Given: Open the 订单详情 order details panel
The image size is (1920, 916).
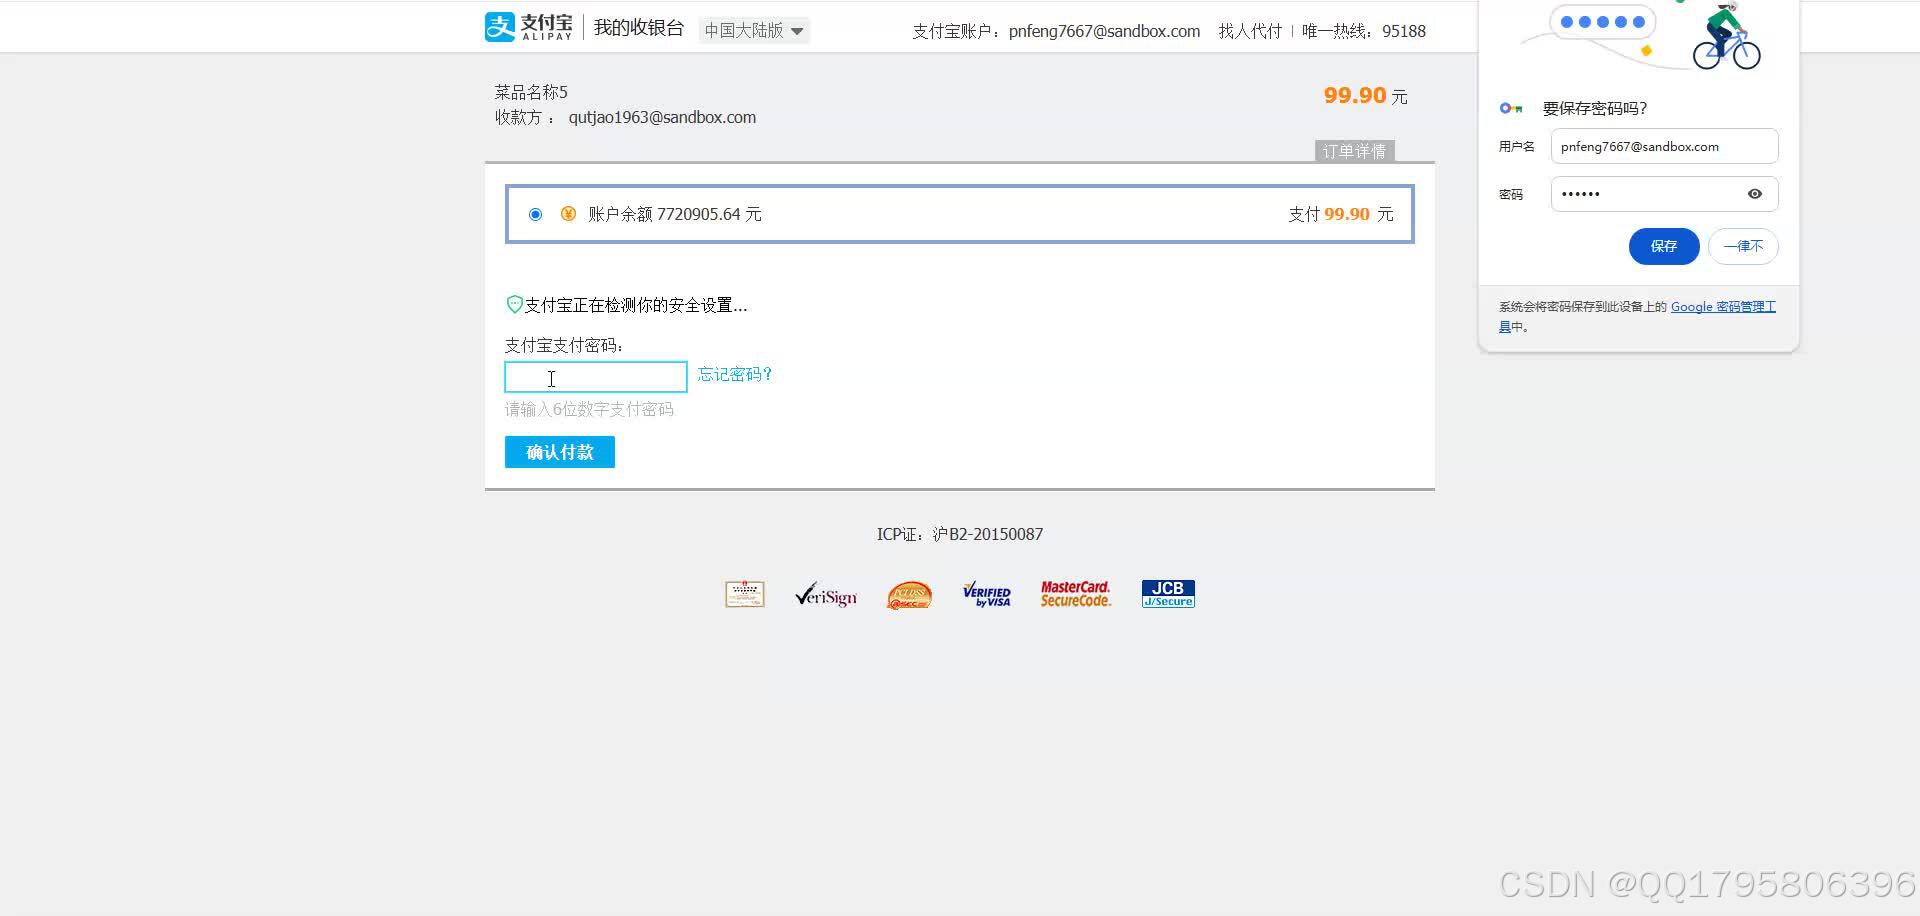Looking at the screenshot, I should (1355, 150).
